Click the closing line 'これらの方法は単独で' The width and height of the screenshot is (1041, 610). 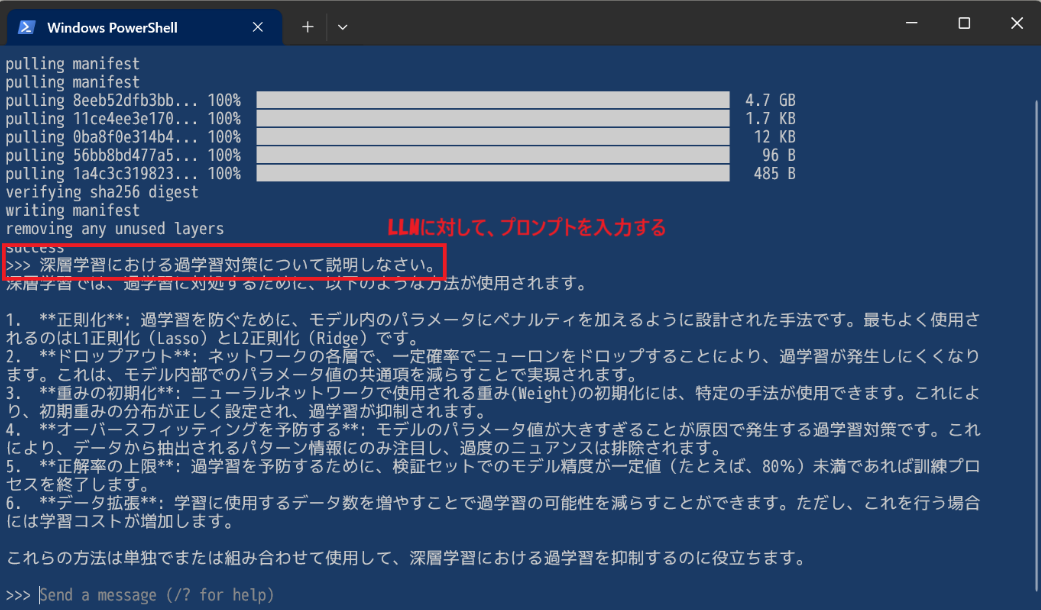click(405, 558)
